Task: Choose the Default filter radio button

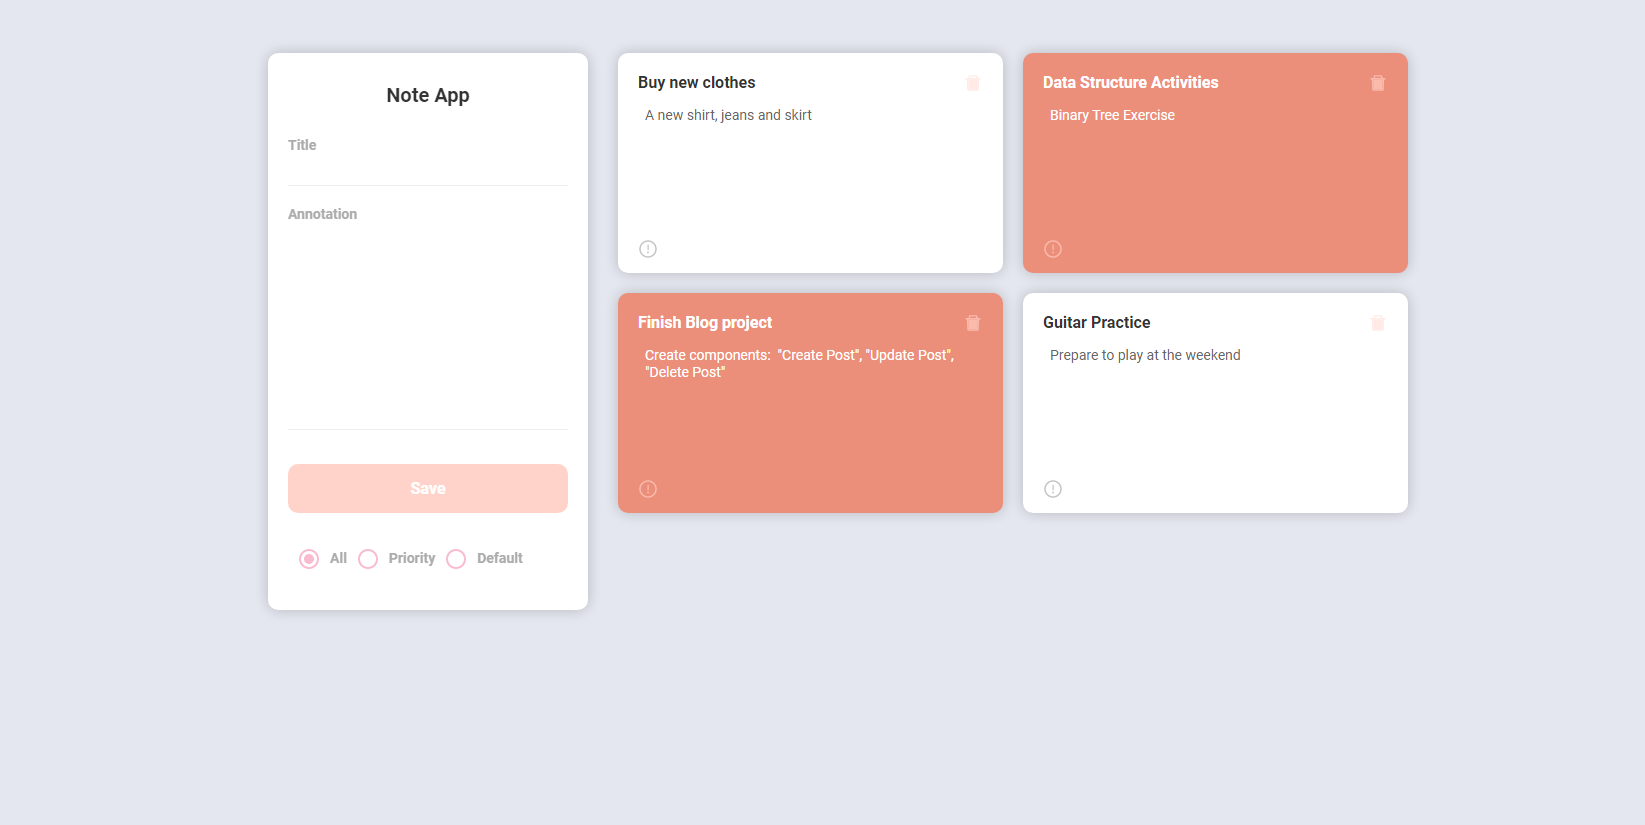Action: click(x=456, y=559)
